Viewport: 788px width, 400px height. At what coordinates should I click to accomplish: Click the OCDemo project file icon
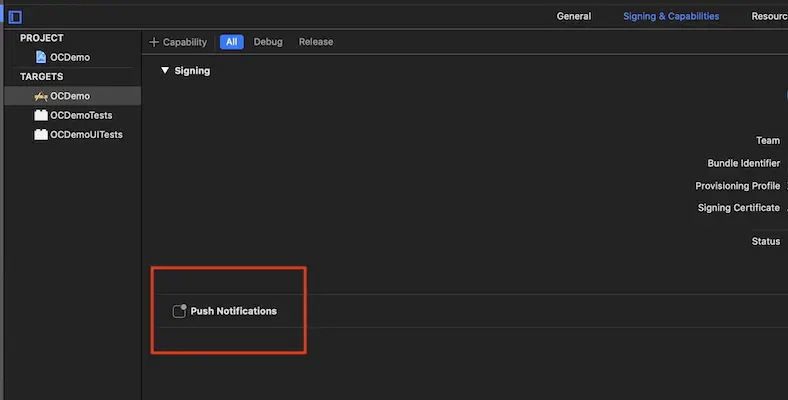click(41, 57)
